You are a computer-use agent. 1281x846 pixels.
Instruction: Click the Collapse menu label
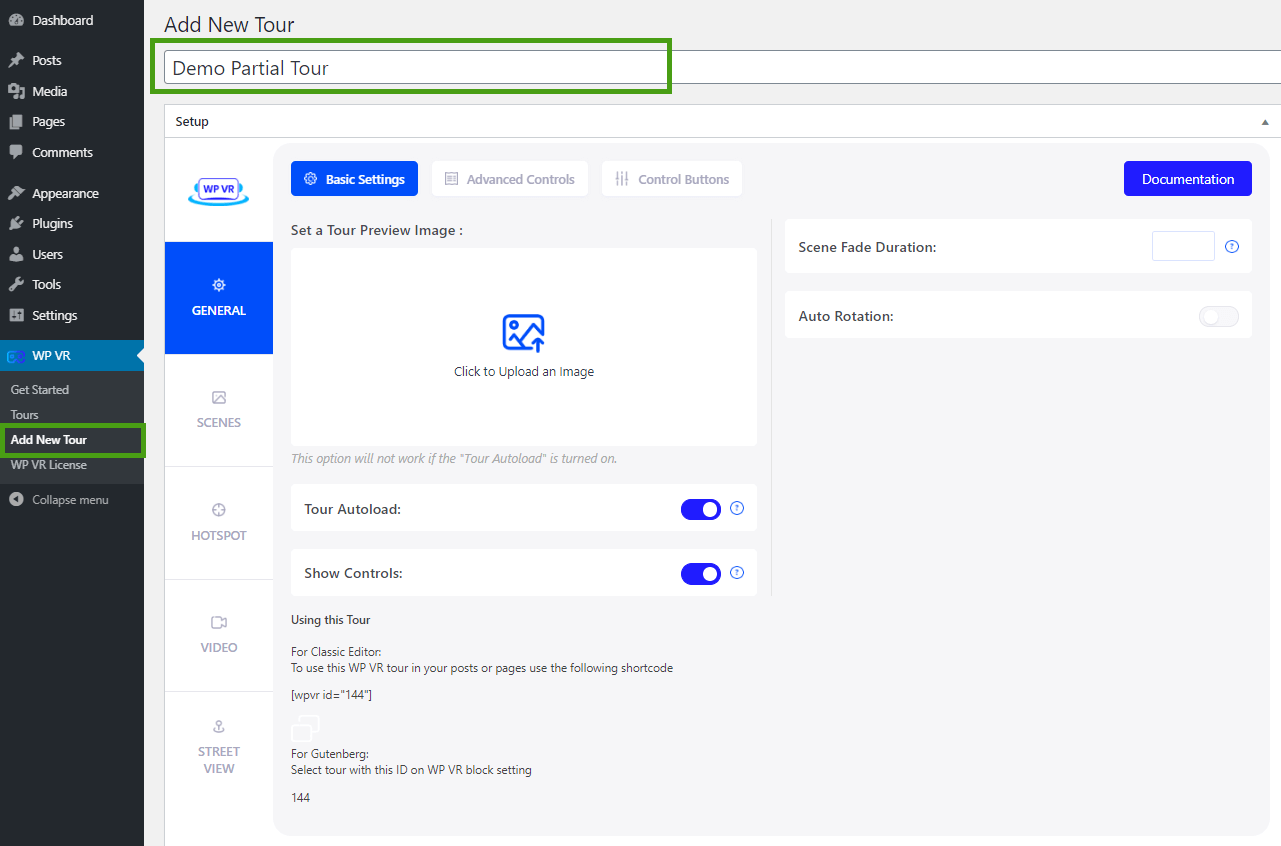pos(70,500)
